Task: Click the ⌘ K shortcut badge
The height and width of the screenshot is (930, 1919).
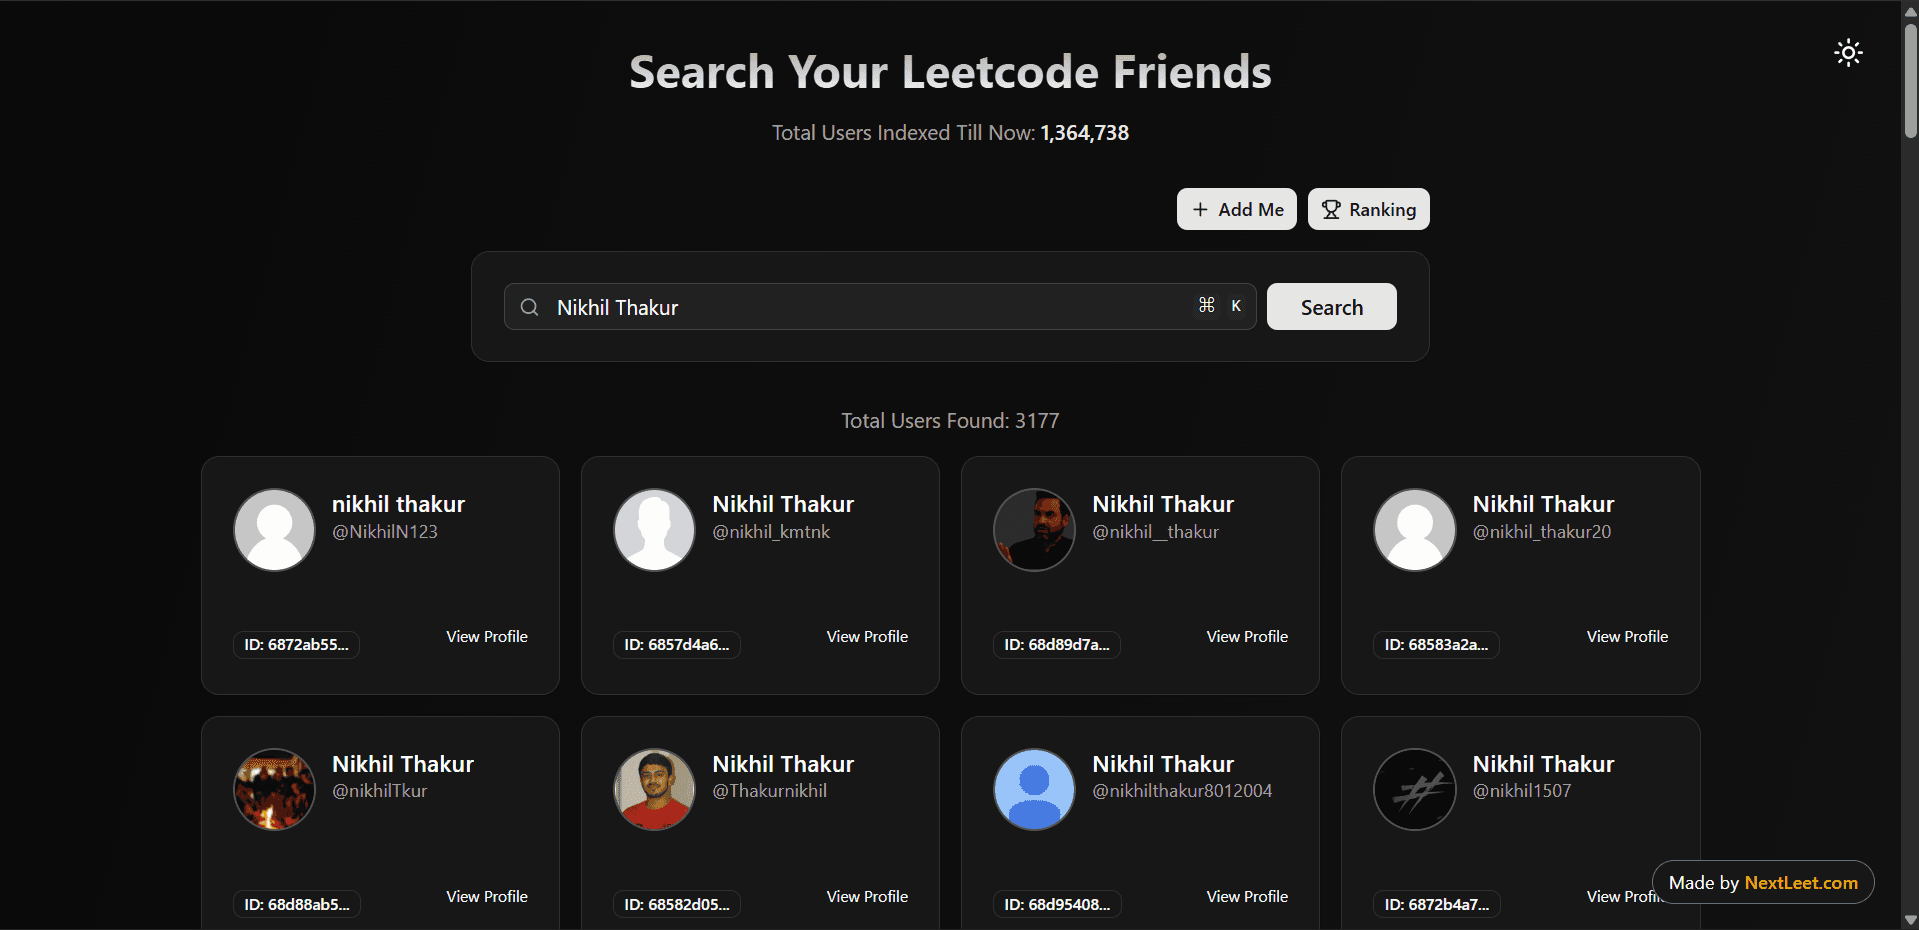Action: [1220, 306]
